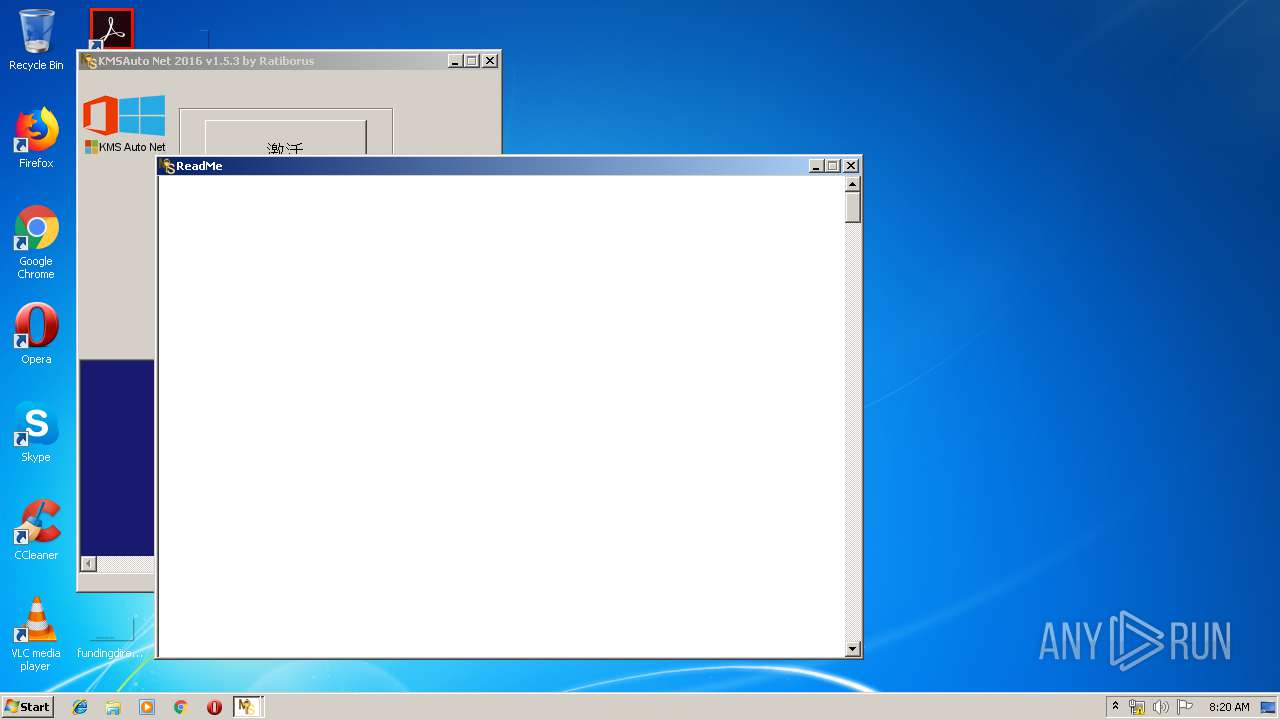Open the Adobe Acrobat desktop shortcut
Viewport: 1280px width, 720px height.
click(111, 29)
